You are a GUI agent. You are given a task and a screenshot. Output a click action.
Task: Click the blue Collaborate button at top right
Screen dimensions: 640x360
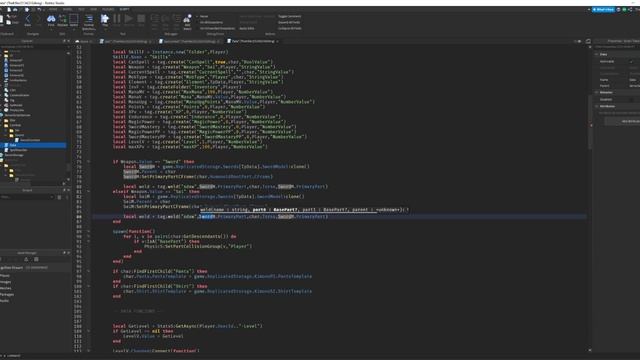[603, 9]
